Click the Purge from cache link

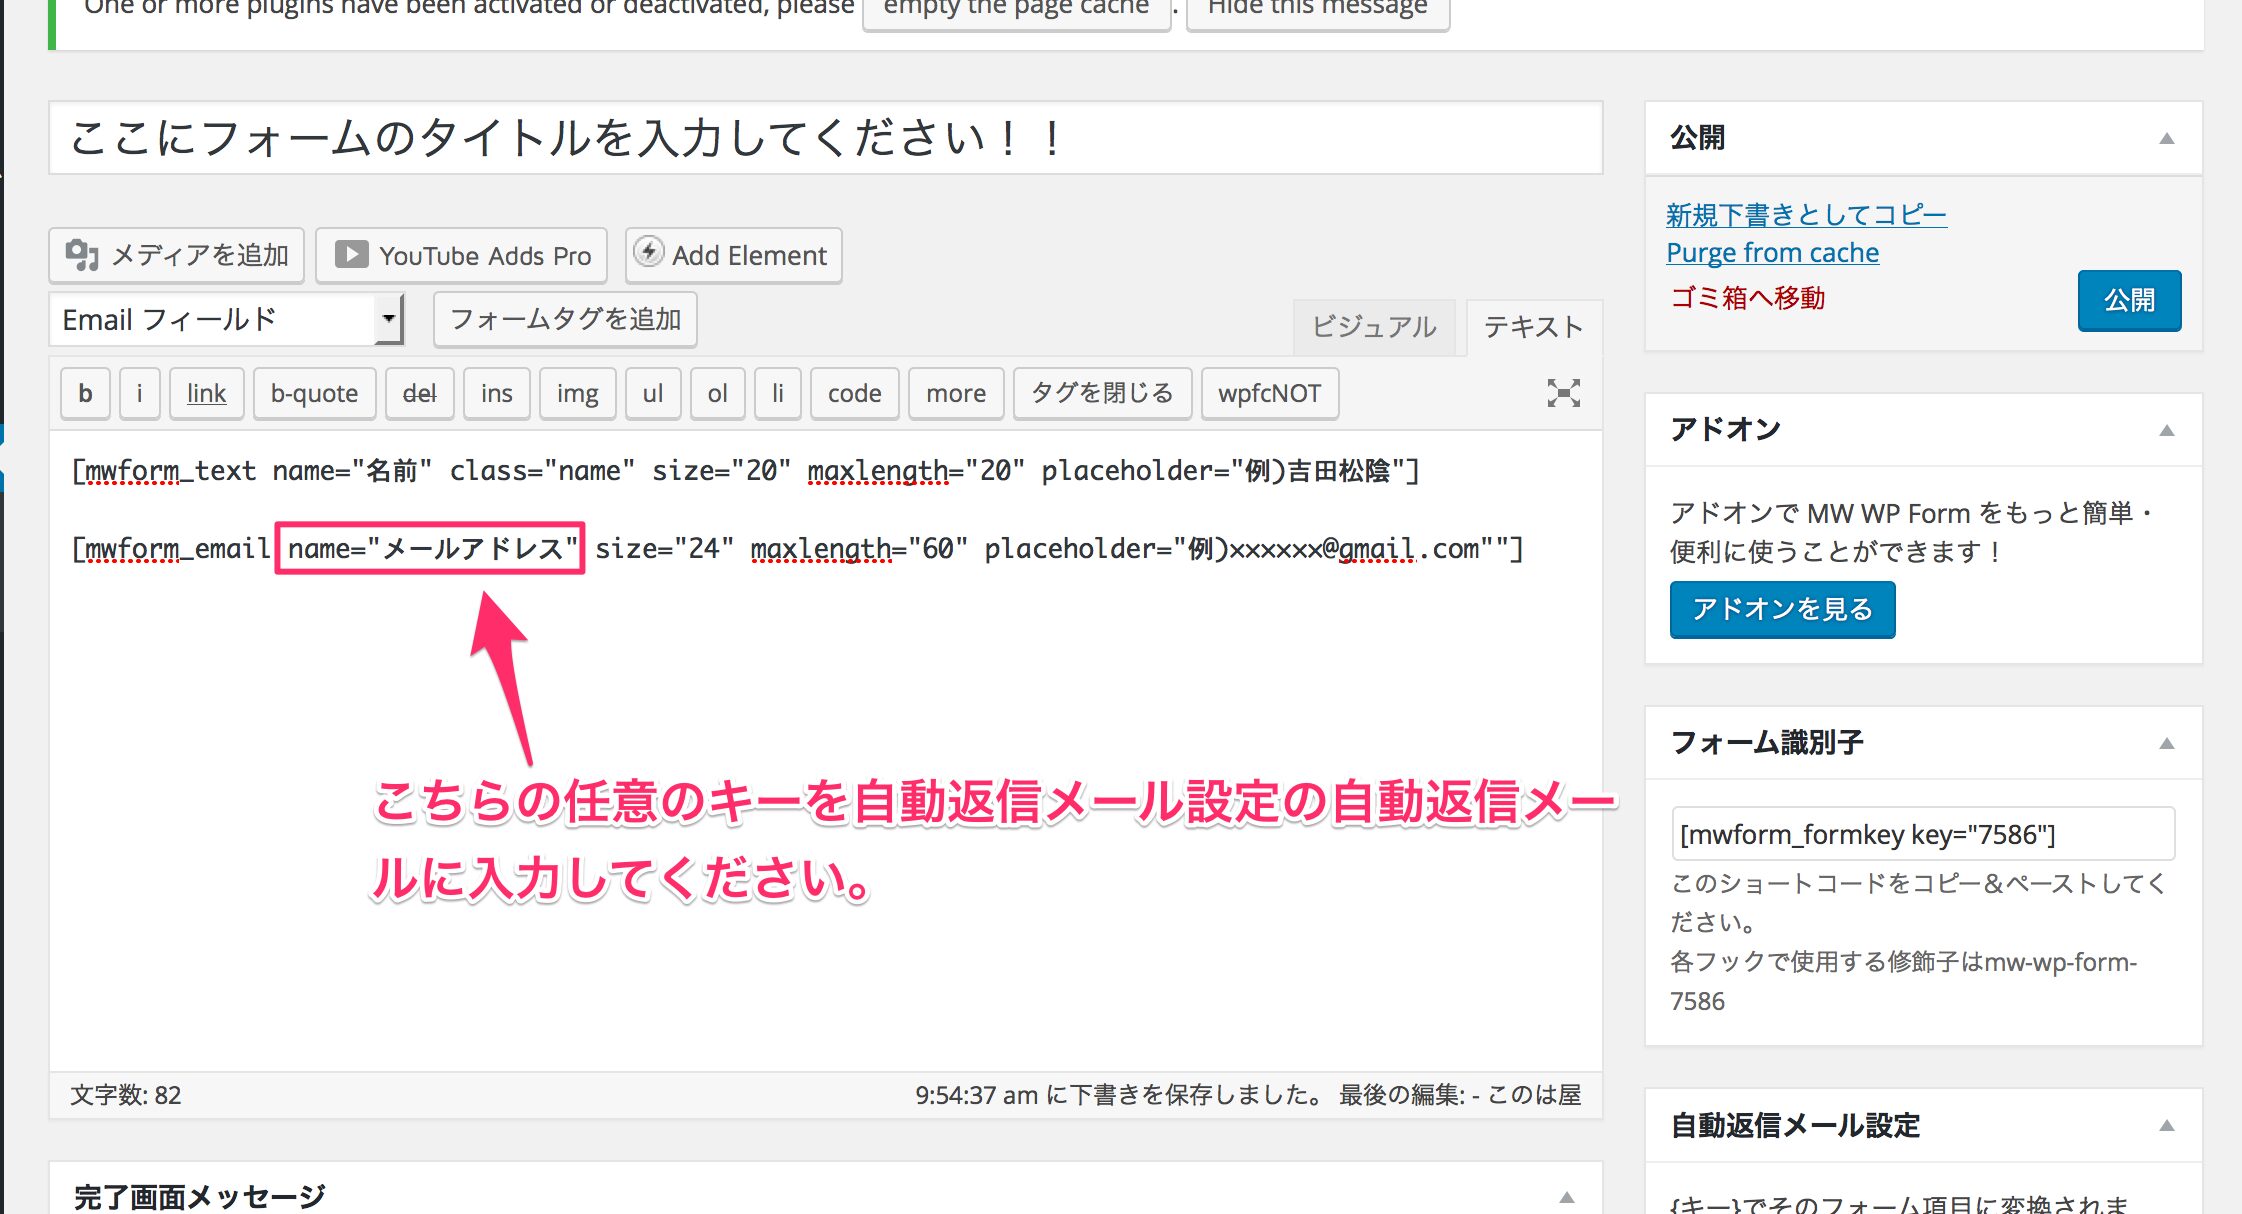point(1772,252)
